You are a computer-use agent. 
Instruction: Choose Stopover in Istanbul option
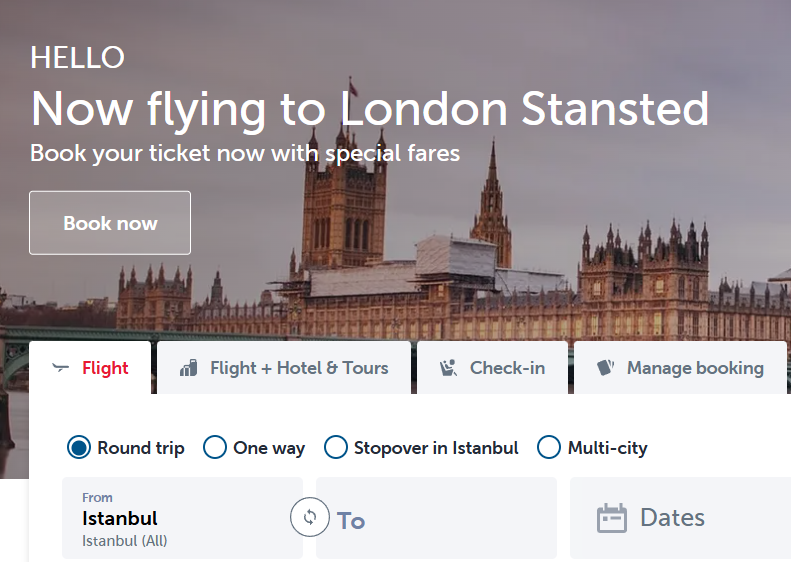(x=336, y=447)
